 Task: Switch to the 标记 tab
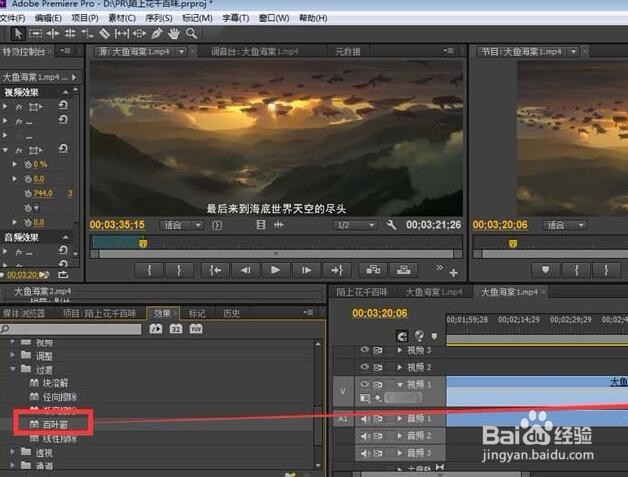point(197,313)
